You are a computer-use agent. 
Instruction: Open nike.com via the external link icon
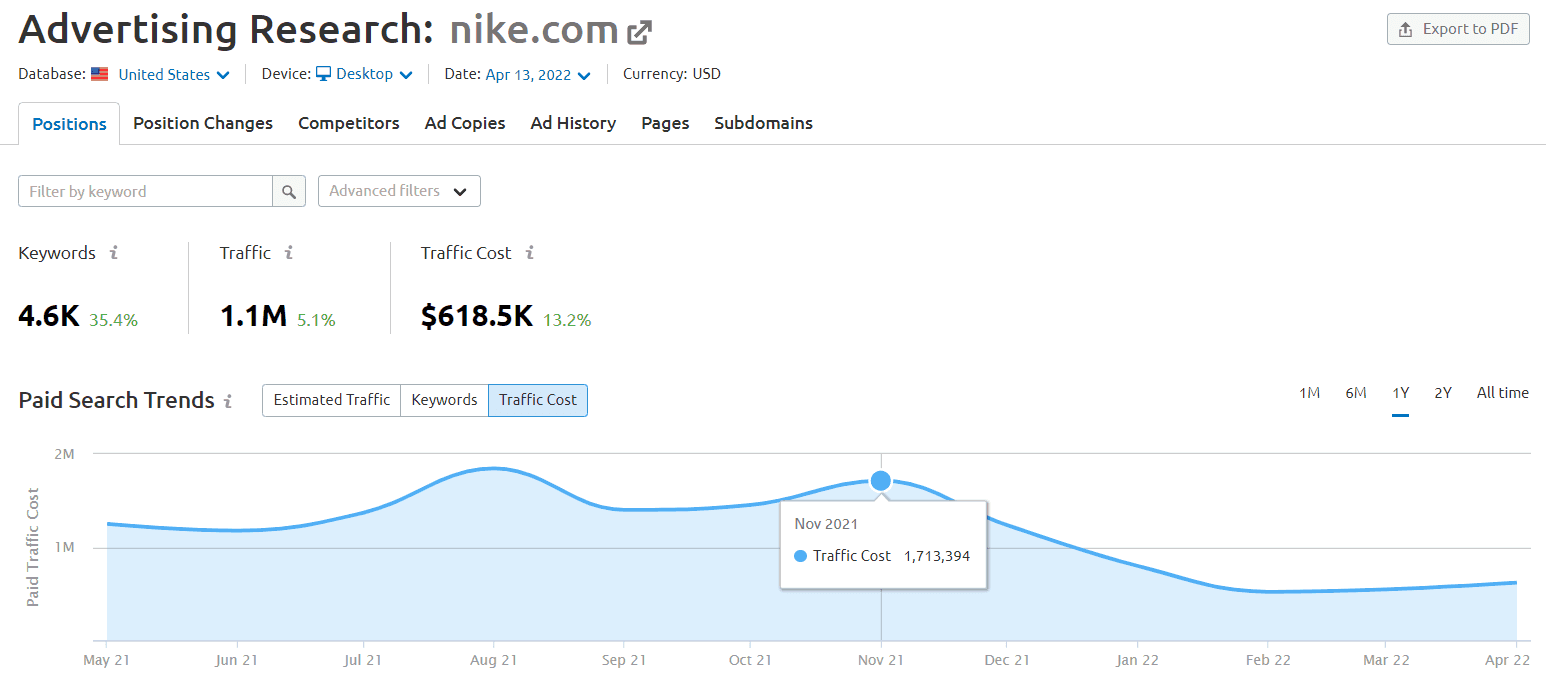click(x=638, y=30)
